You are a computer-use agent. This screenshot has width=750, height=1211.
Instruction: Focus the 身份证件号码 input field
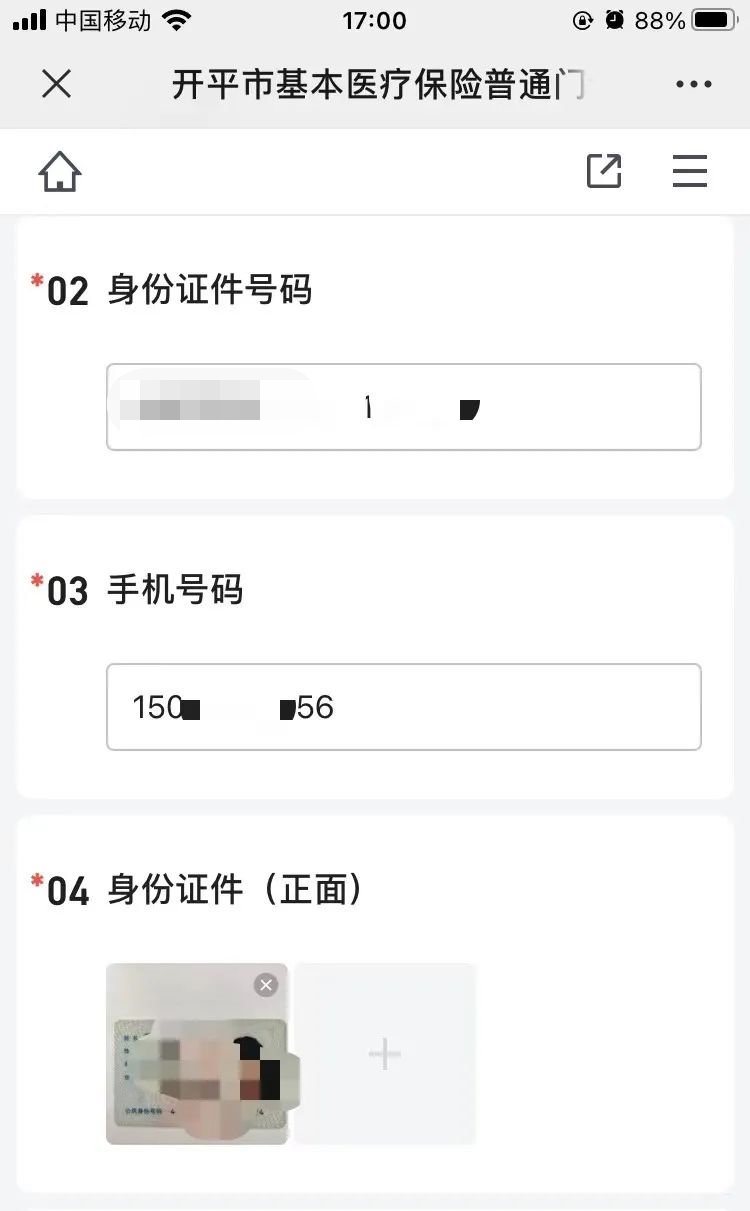[x=404, y=407]
